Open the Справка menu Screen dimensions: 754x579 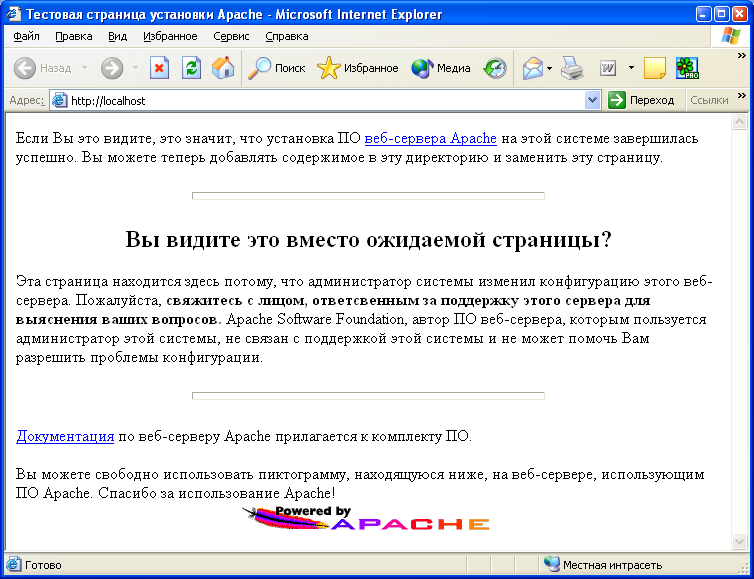coord(287,37)
